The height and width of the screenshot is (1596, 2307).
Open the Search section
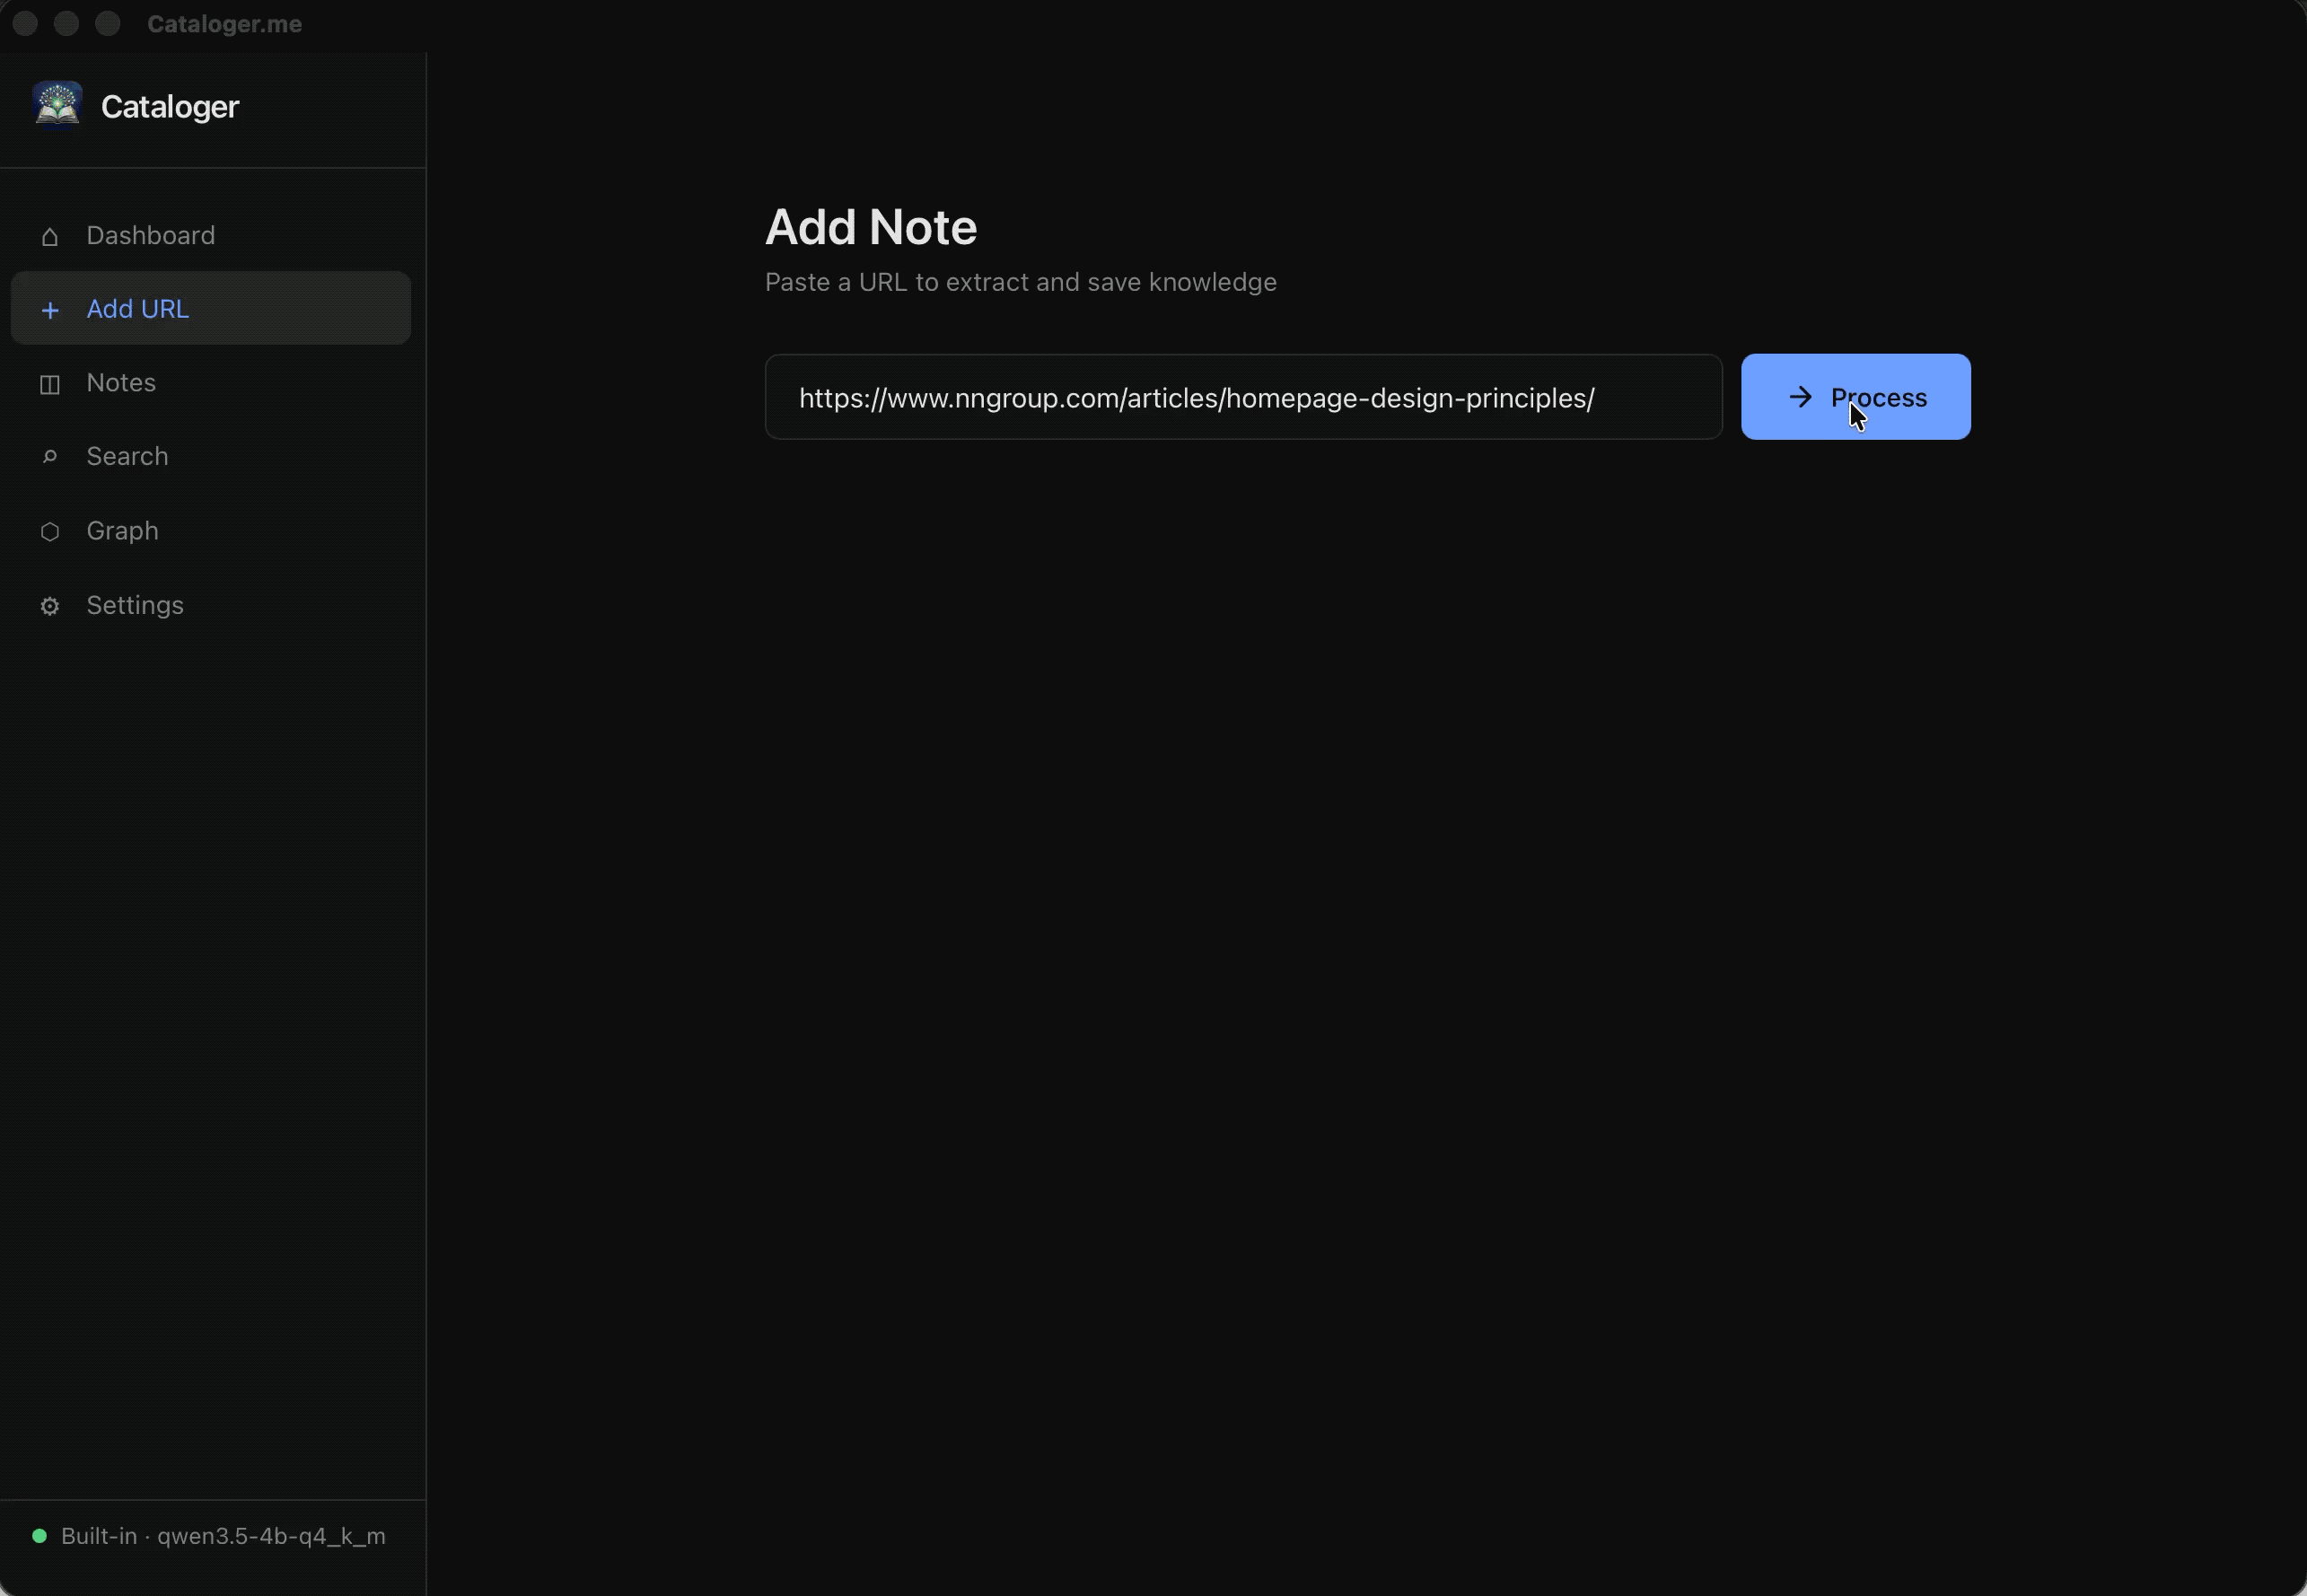[211, 456]
